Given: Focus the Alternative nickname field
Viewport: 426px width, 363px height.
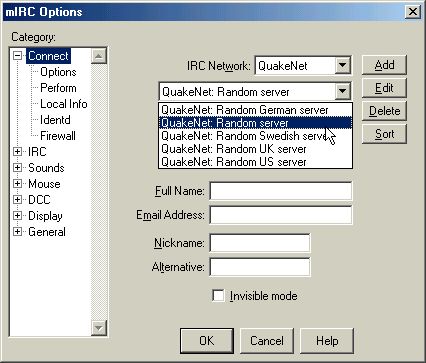Looking at the screenshot, I should [x=260, y=267].
